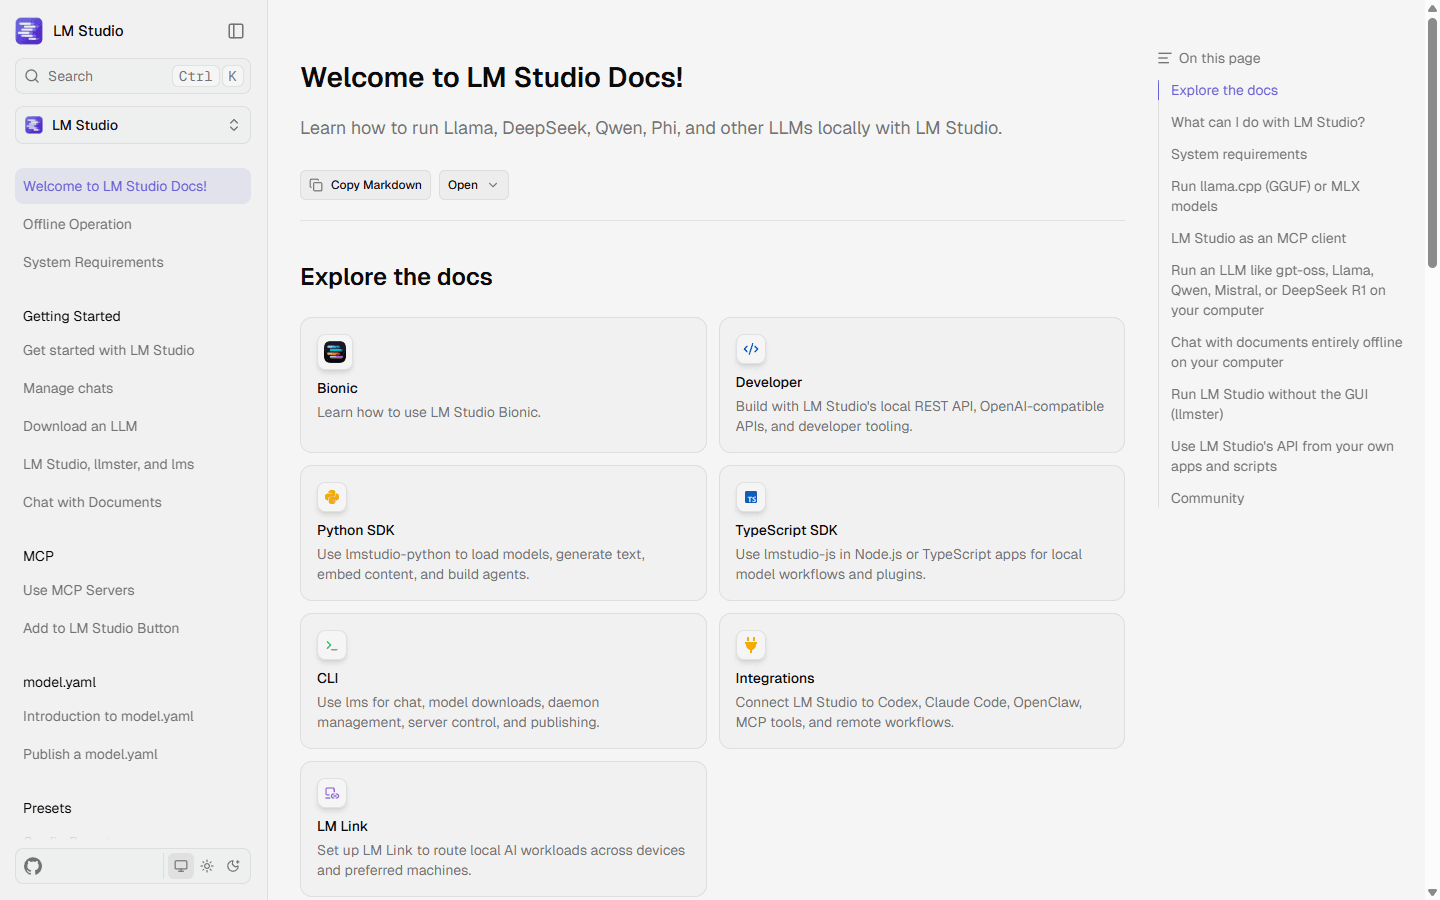Click the Integrations plug icon
This screenshot has width=1440, height=900.
click(751, 645)
